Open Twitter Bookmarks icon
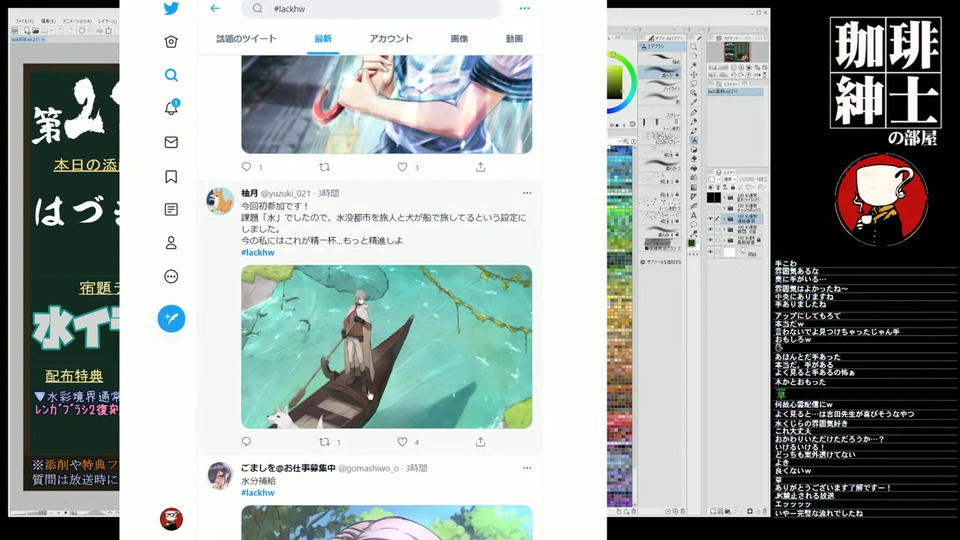The width and height of the screenshot is (960, 540). pyautogui.click(x=171, y=176)
